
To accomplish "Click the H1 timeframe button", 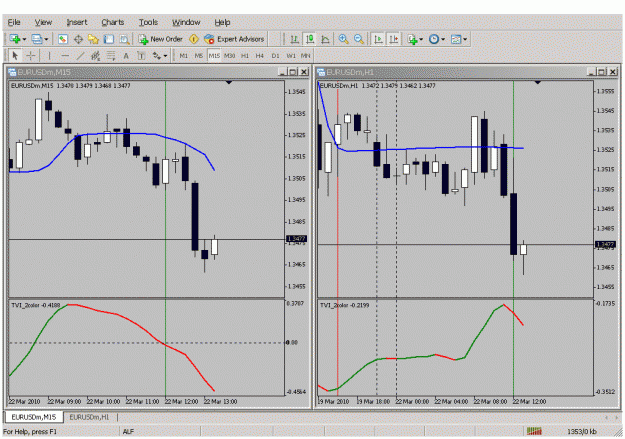I will [245, 56].
